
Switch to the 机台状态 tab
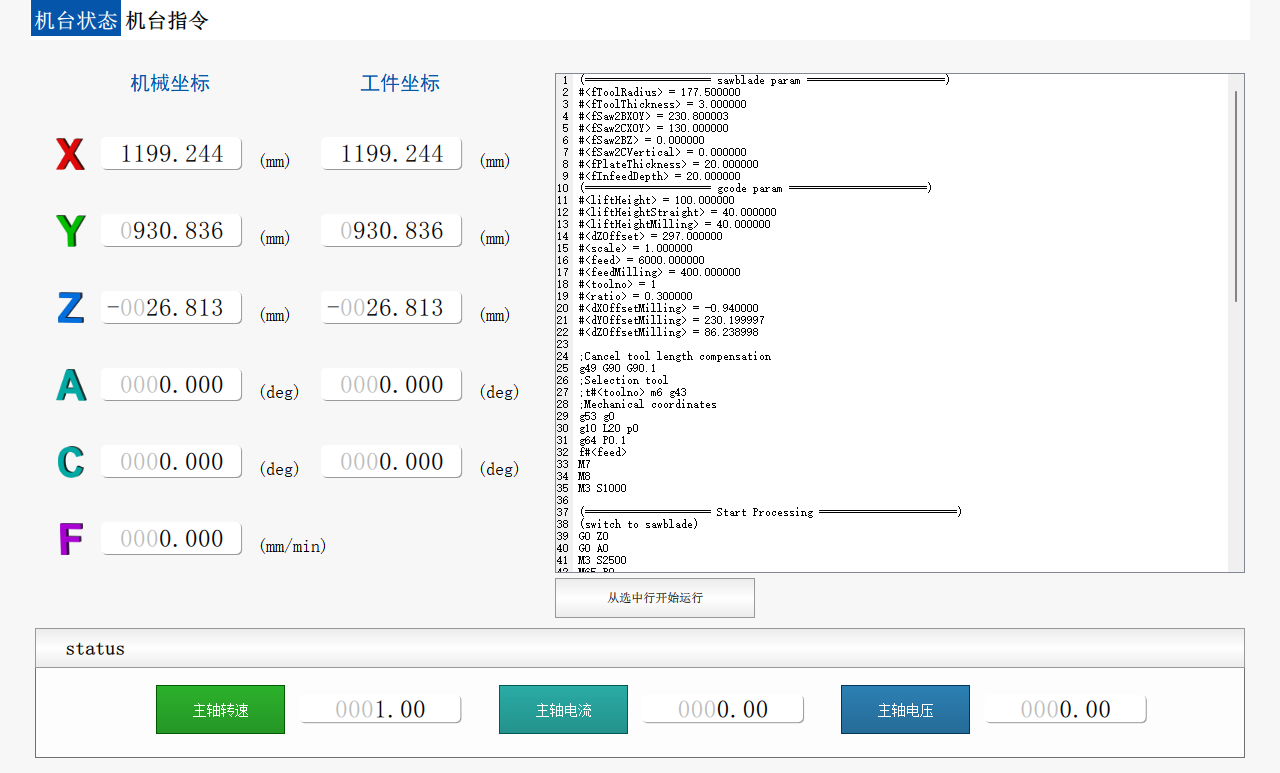(x=76, y=20)
